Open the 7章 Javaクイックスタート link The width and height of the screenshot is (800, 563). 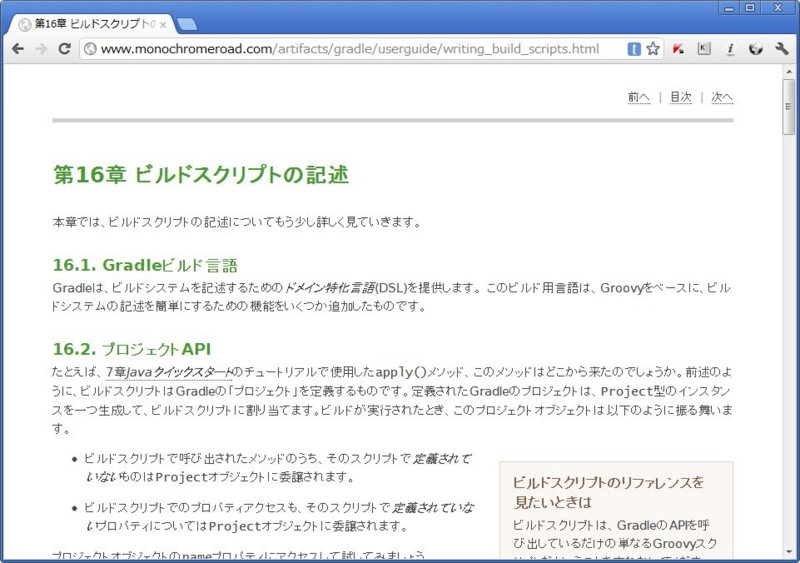click(x=169, y=372)
